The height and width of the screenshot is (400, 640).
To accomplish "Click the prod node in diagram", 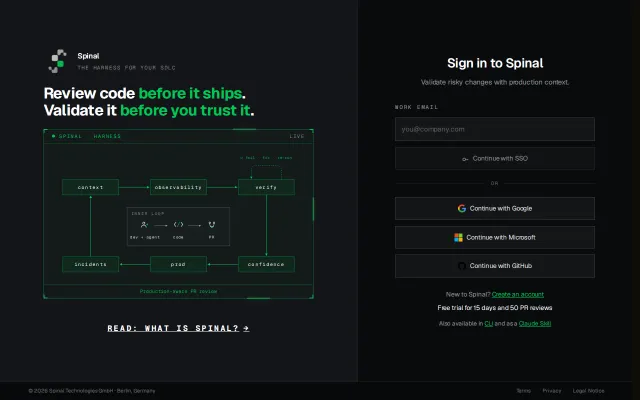I will click(178, 264).
